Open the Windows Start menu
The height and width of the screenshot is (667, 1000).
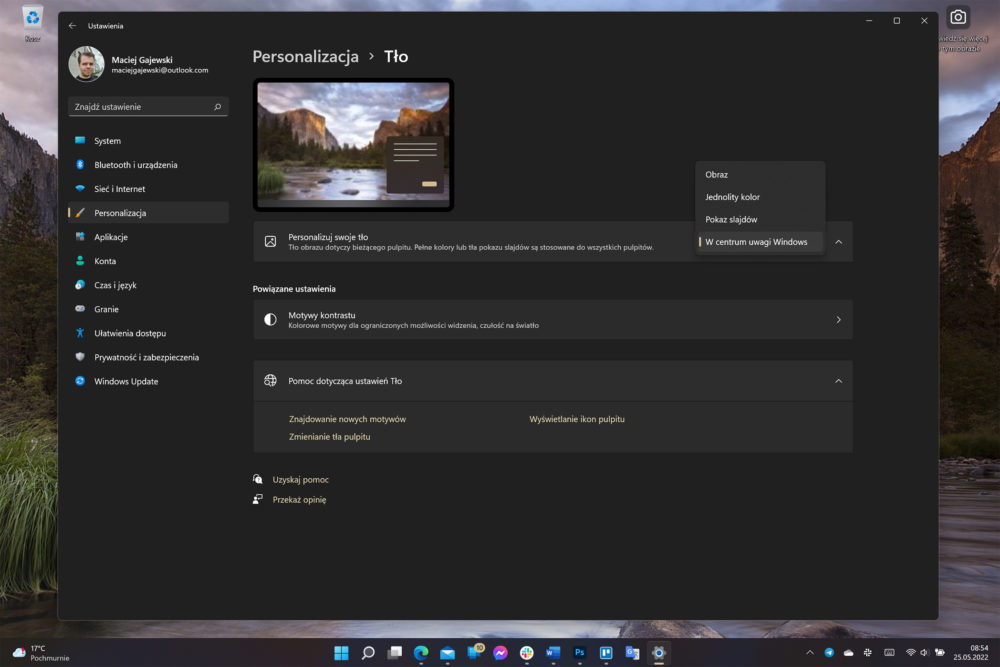[x=341, y=652]
